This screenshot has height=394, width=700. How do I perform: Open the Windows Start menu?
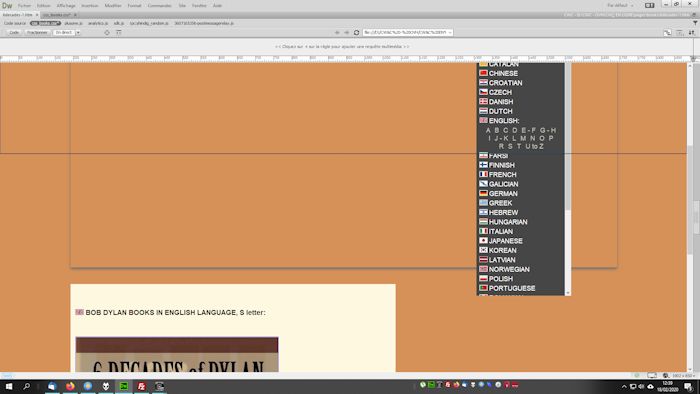click(8, 386)
